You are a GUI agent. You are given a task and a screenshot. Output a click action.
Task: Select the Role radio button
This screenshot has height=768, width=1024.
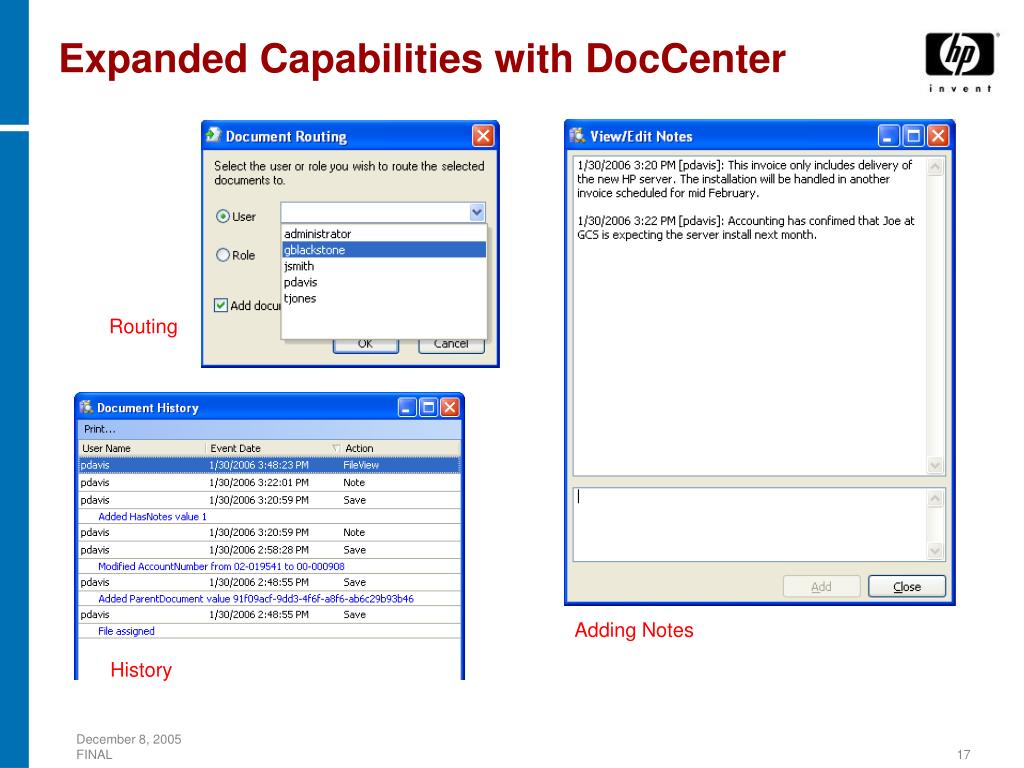[x=223, y=255]
